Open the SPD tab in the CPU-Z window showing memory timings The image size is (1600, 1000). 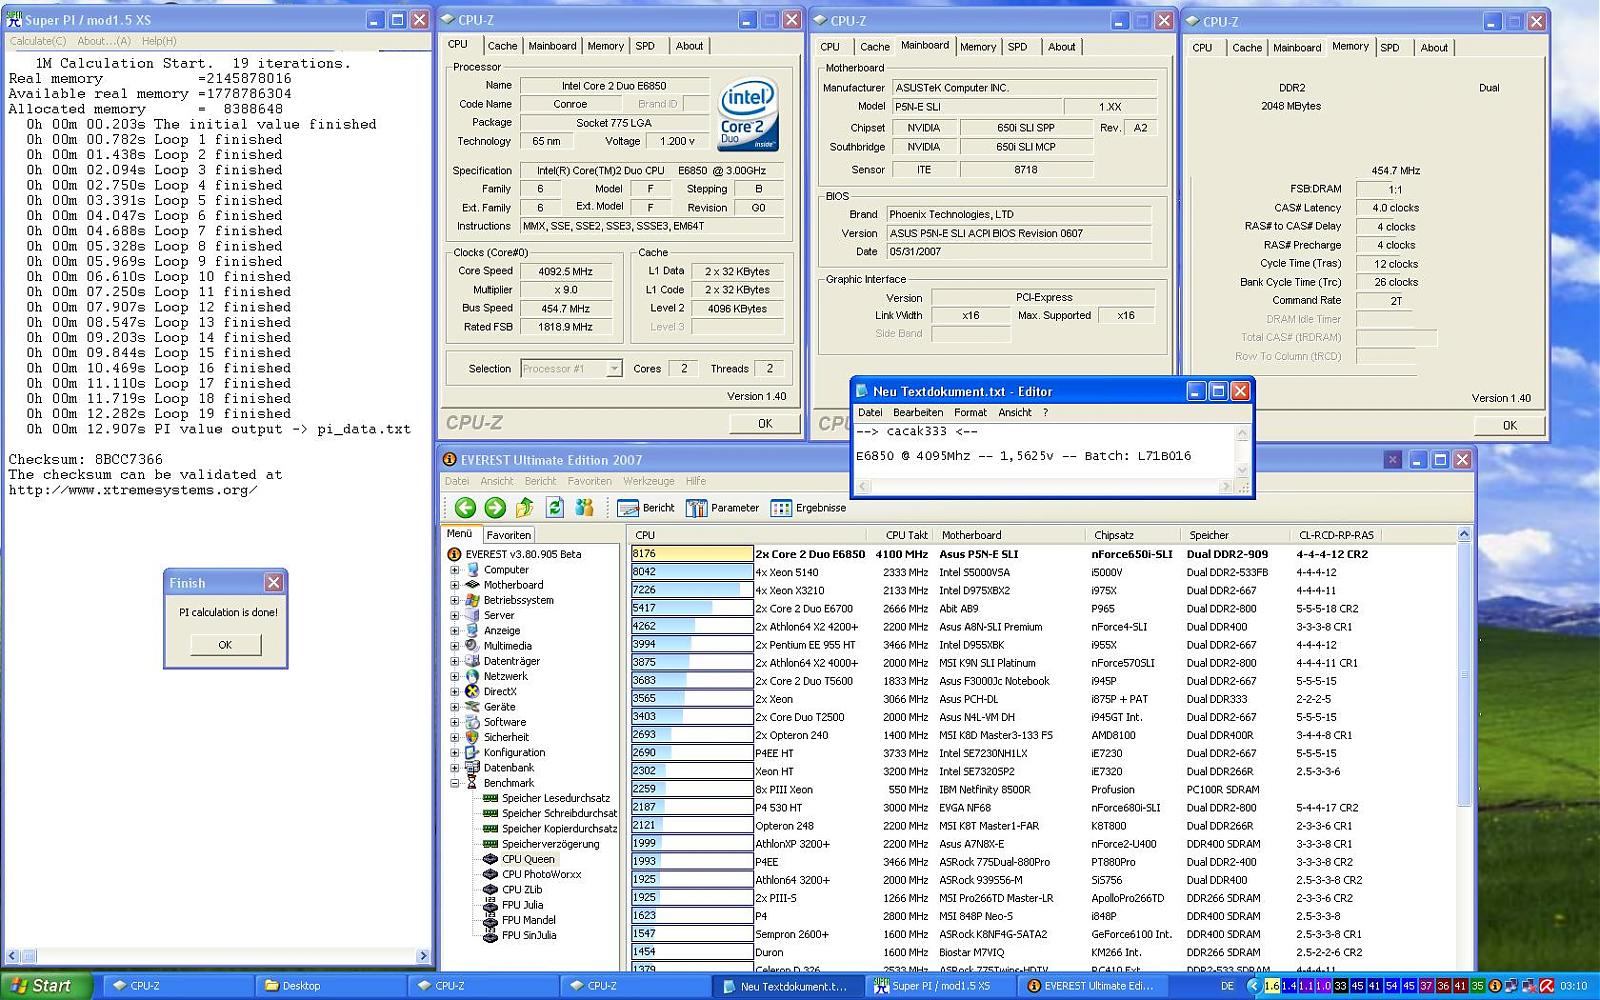pos(1390,47)
